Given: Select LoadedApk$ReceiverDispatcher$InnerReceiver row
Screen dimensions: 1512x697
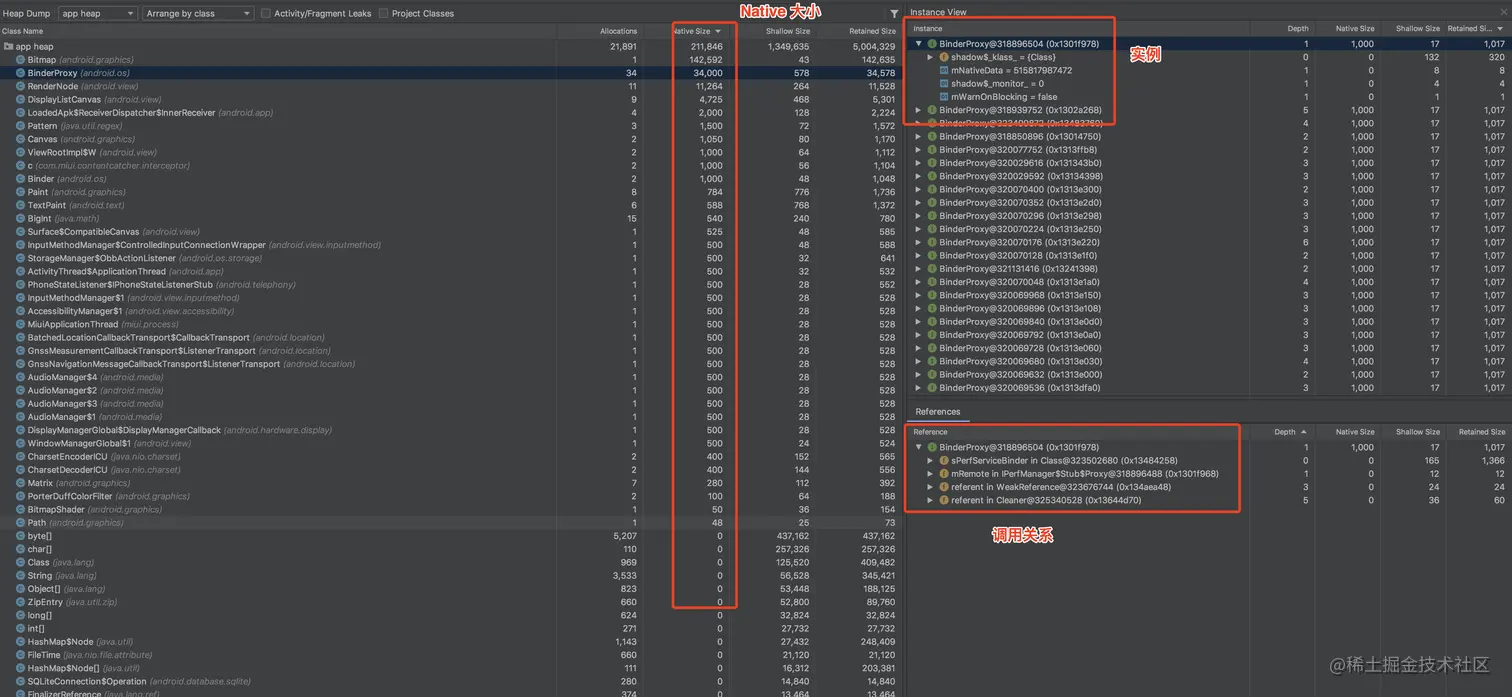Looking at the screenshot, I should click(x=450, y=113).
